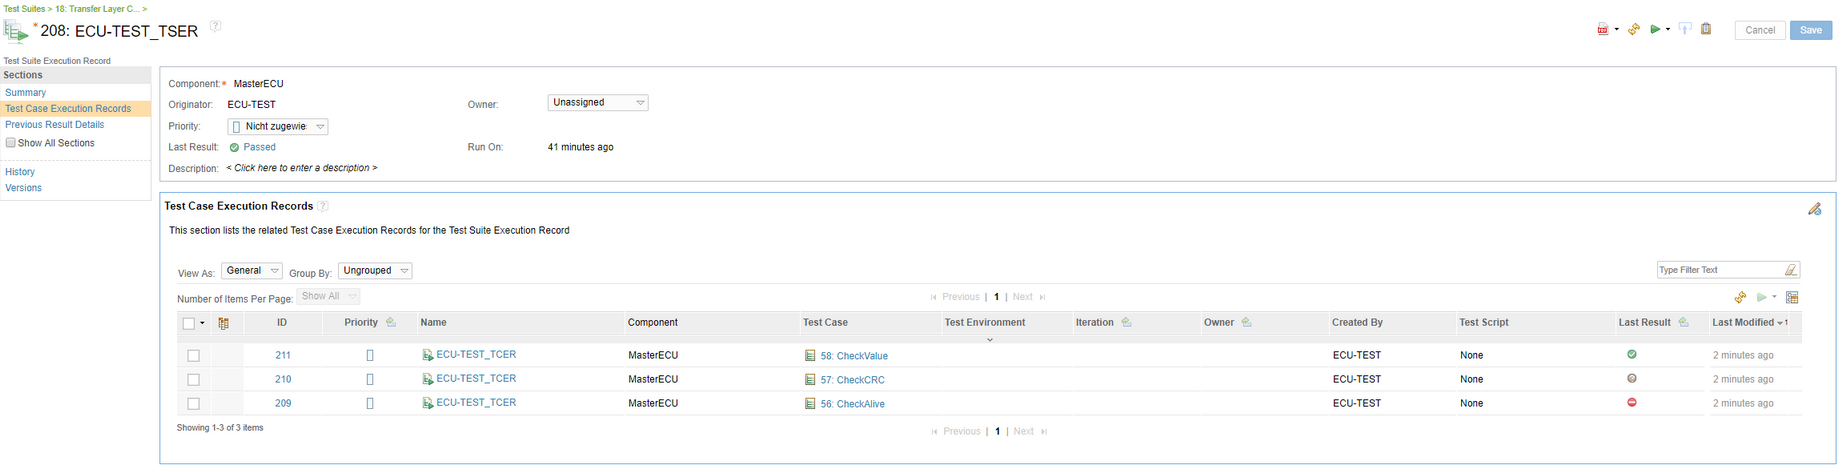Open test case link 57: CheckCRC
Viewport: 1848px width, 472px height.
point(852,380)
